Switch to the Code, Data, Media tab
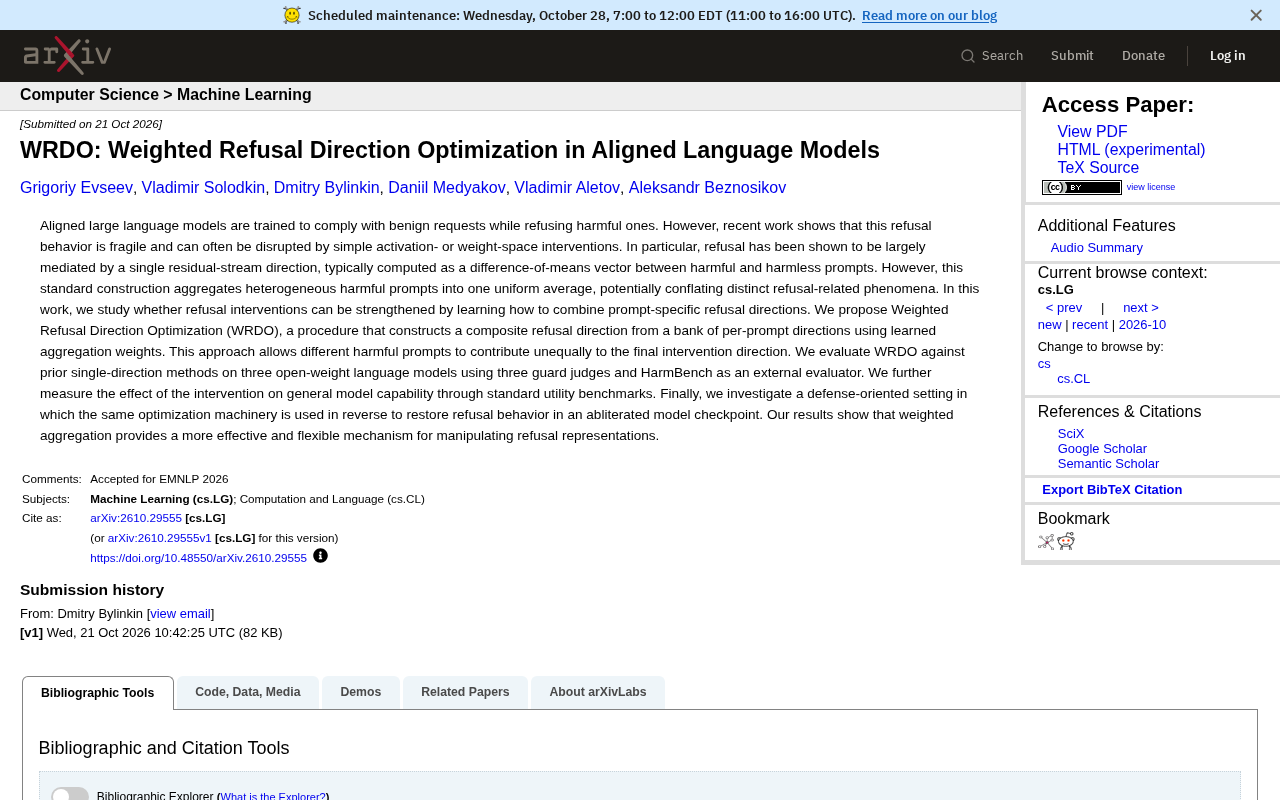The image size is (1280, 800). (248, 692)
